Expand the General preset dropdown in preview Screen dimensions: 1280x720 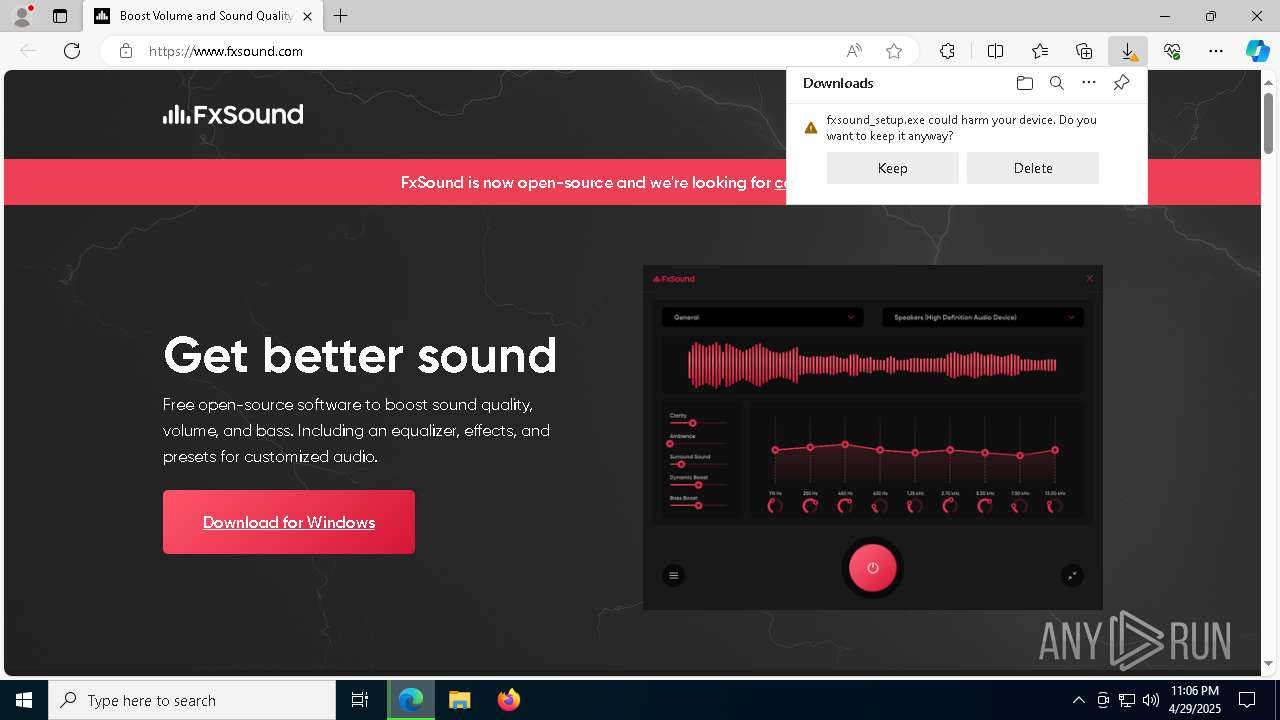762,317
